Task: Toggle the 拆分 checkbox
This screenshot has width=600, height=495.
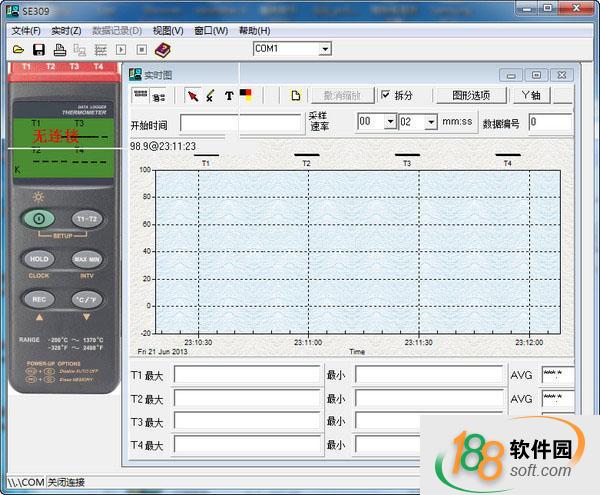Action: 386,96
